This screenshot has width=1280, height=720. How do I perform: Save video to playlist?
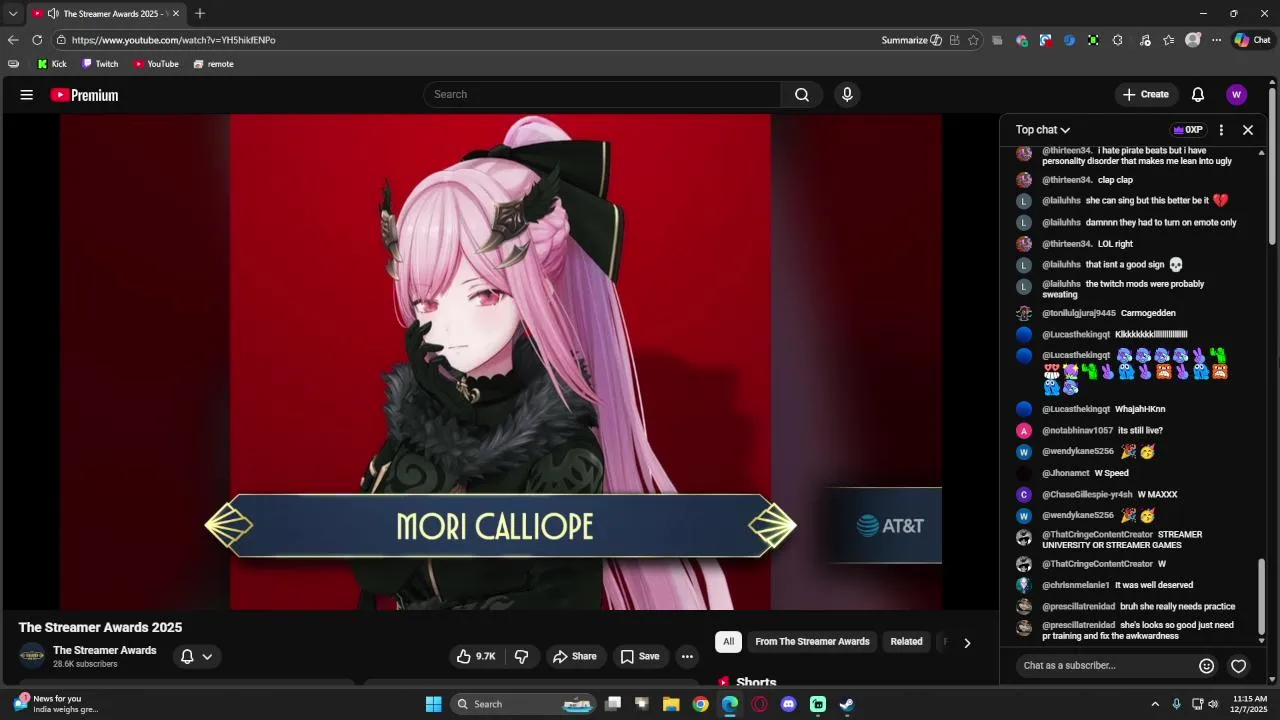(x=640, y=656)
